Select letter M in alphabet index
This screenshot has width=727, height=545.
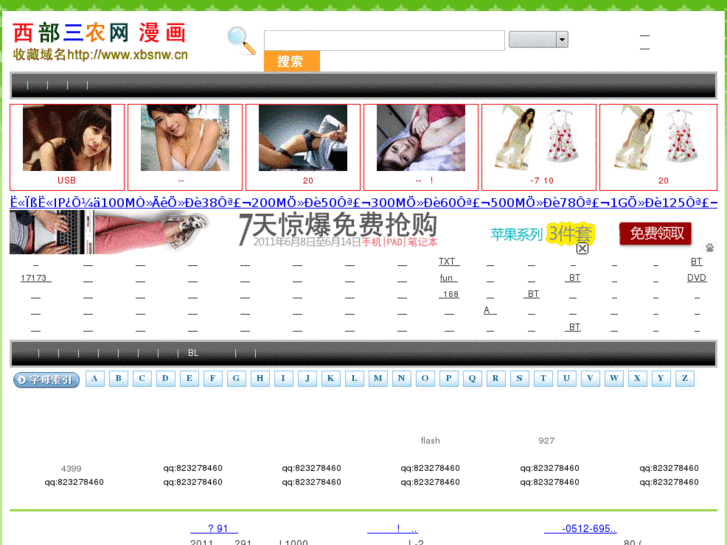click(x=378, y=378)
